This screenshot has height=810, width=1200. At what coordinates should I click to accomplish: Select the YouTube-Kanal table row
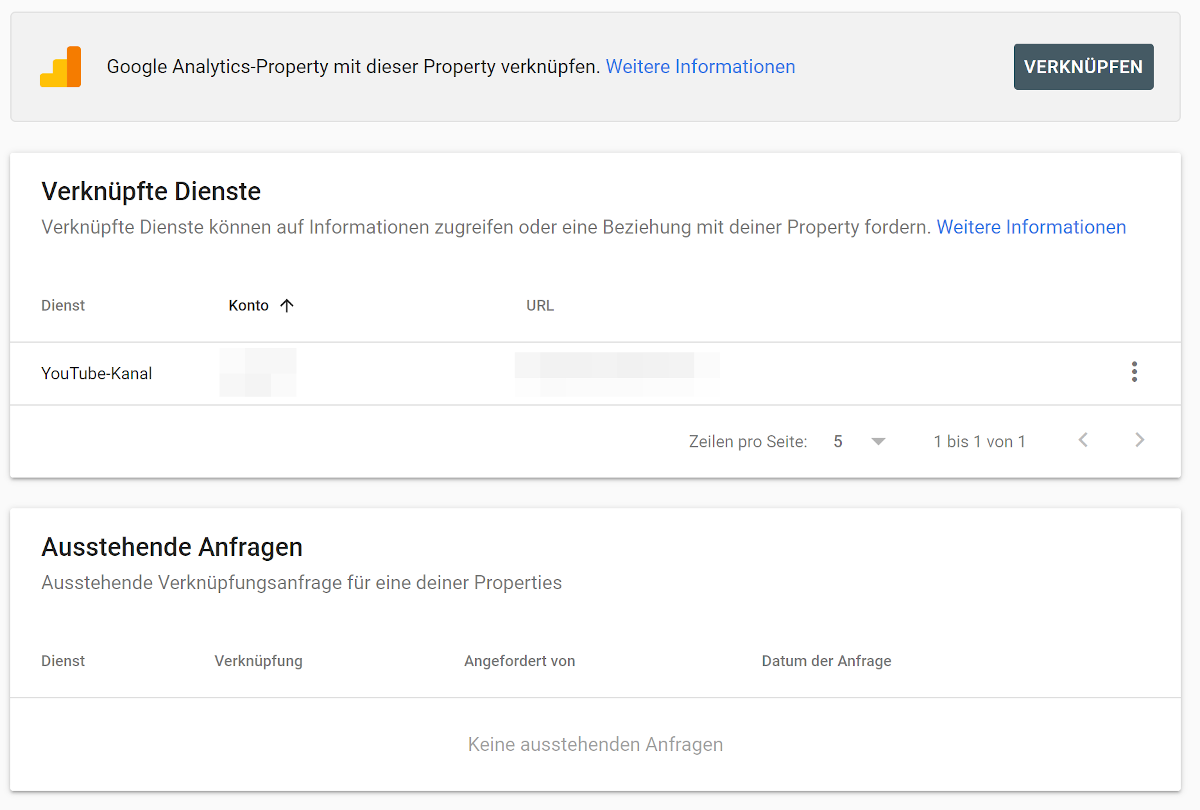point(400,373)
